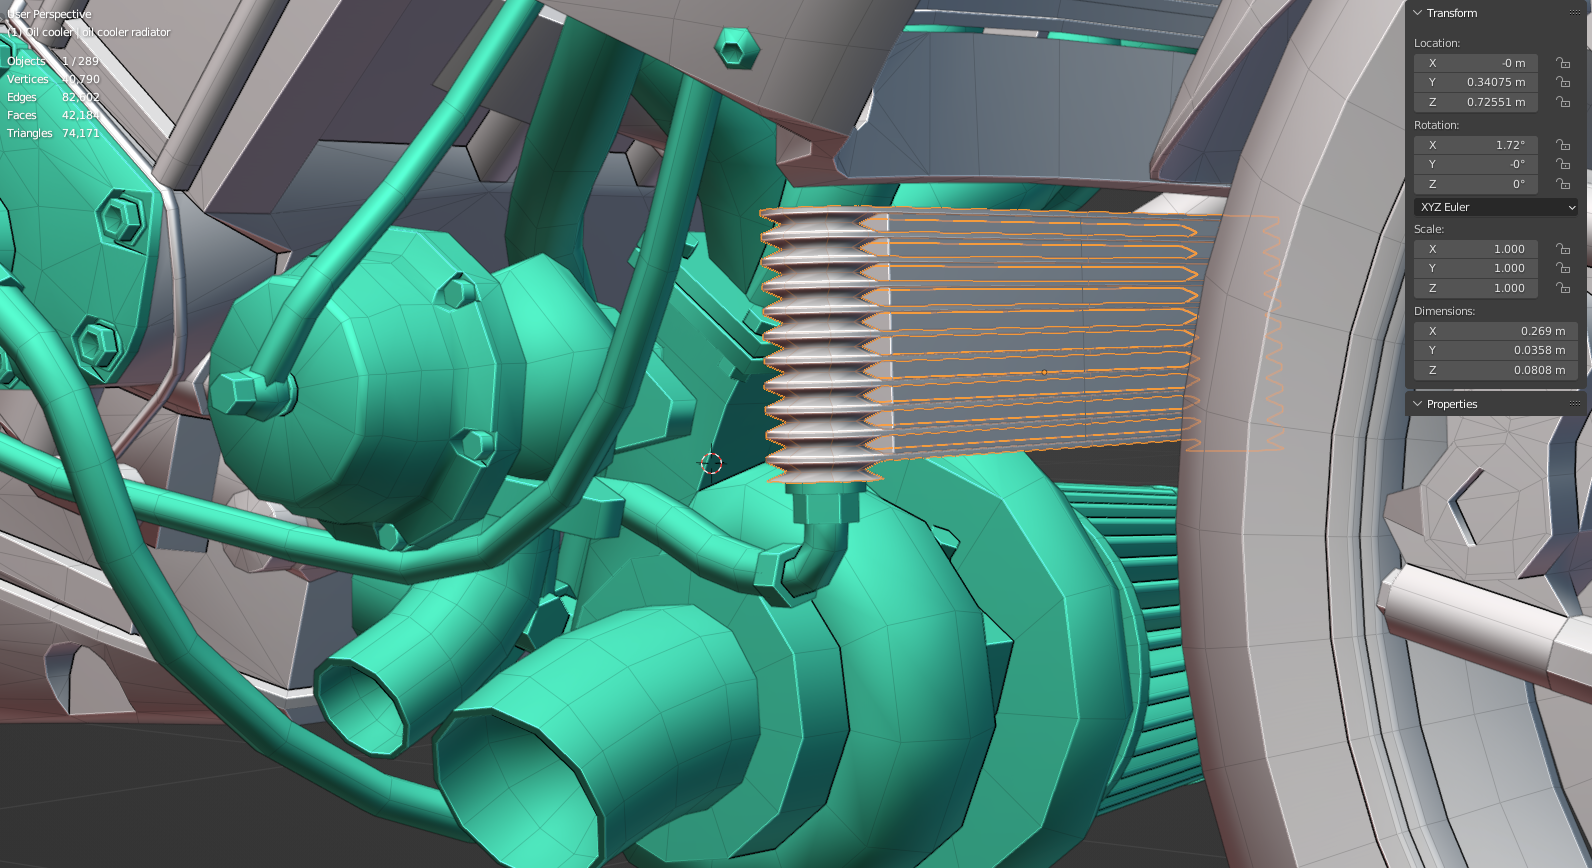Viewport: 1592px width, 868px height.
Task: Click the Triangles 74,171 statistic
Action: [53, 133]
